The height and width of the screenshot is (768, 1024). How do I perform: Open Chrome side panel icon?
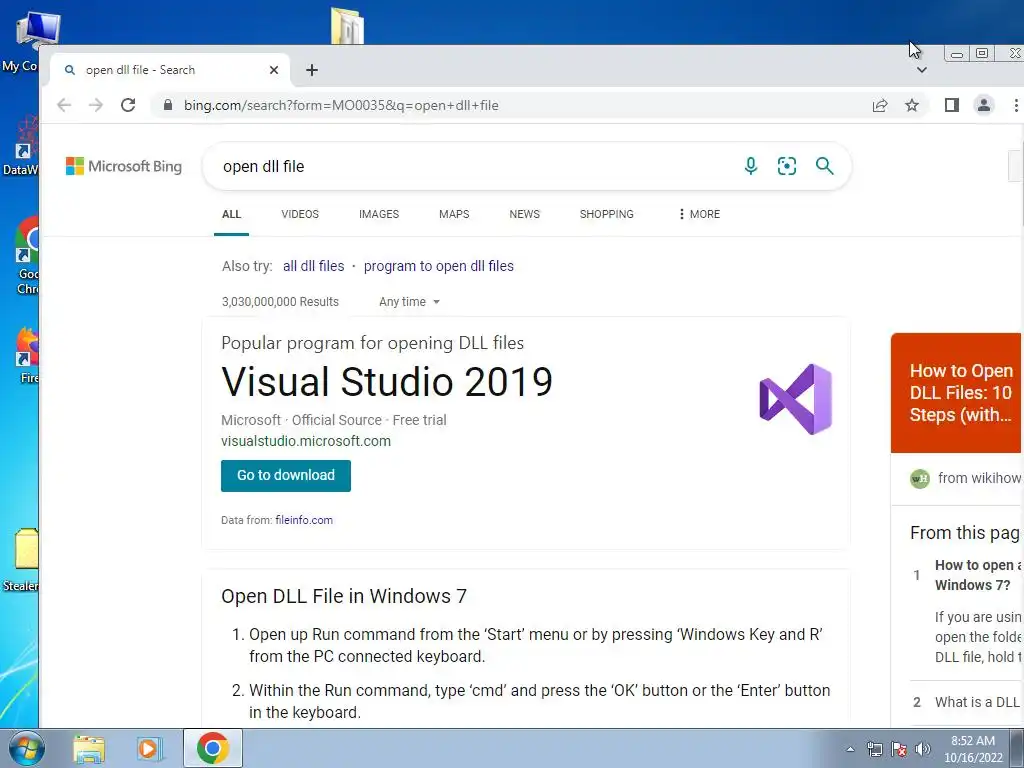point(952,105)
